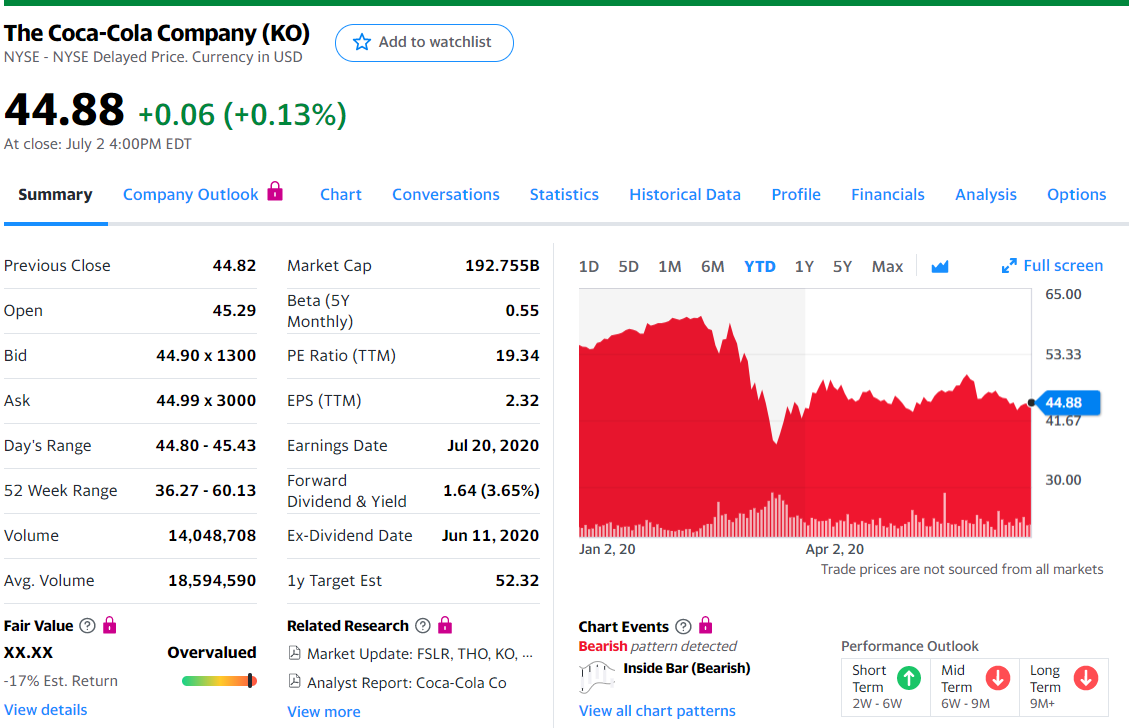Screen dimensions: 1129x728
Task: Click the Fair Value overvalued gauge bar
Action: pos(219,680)
